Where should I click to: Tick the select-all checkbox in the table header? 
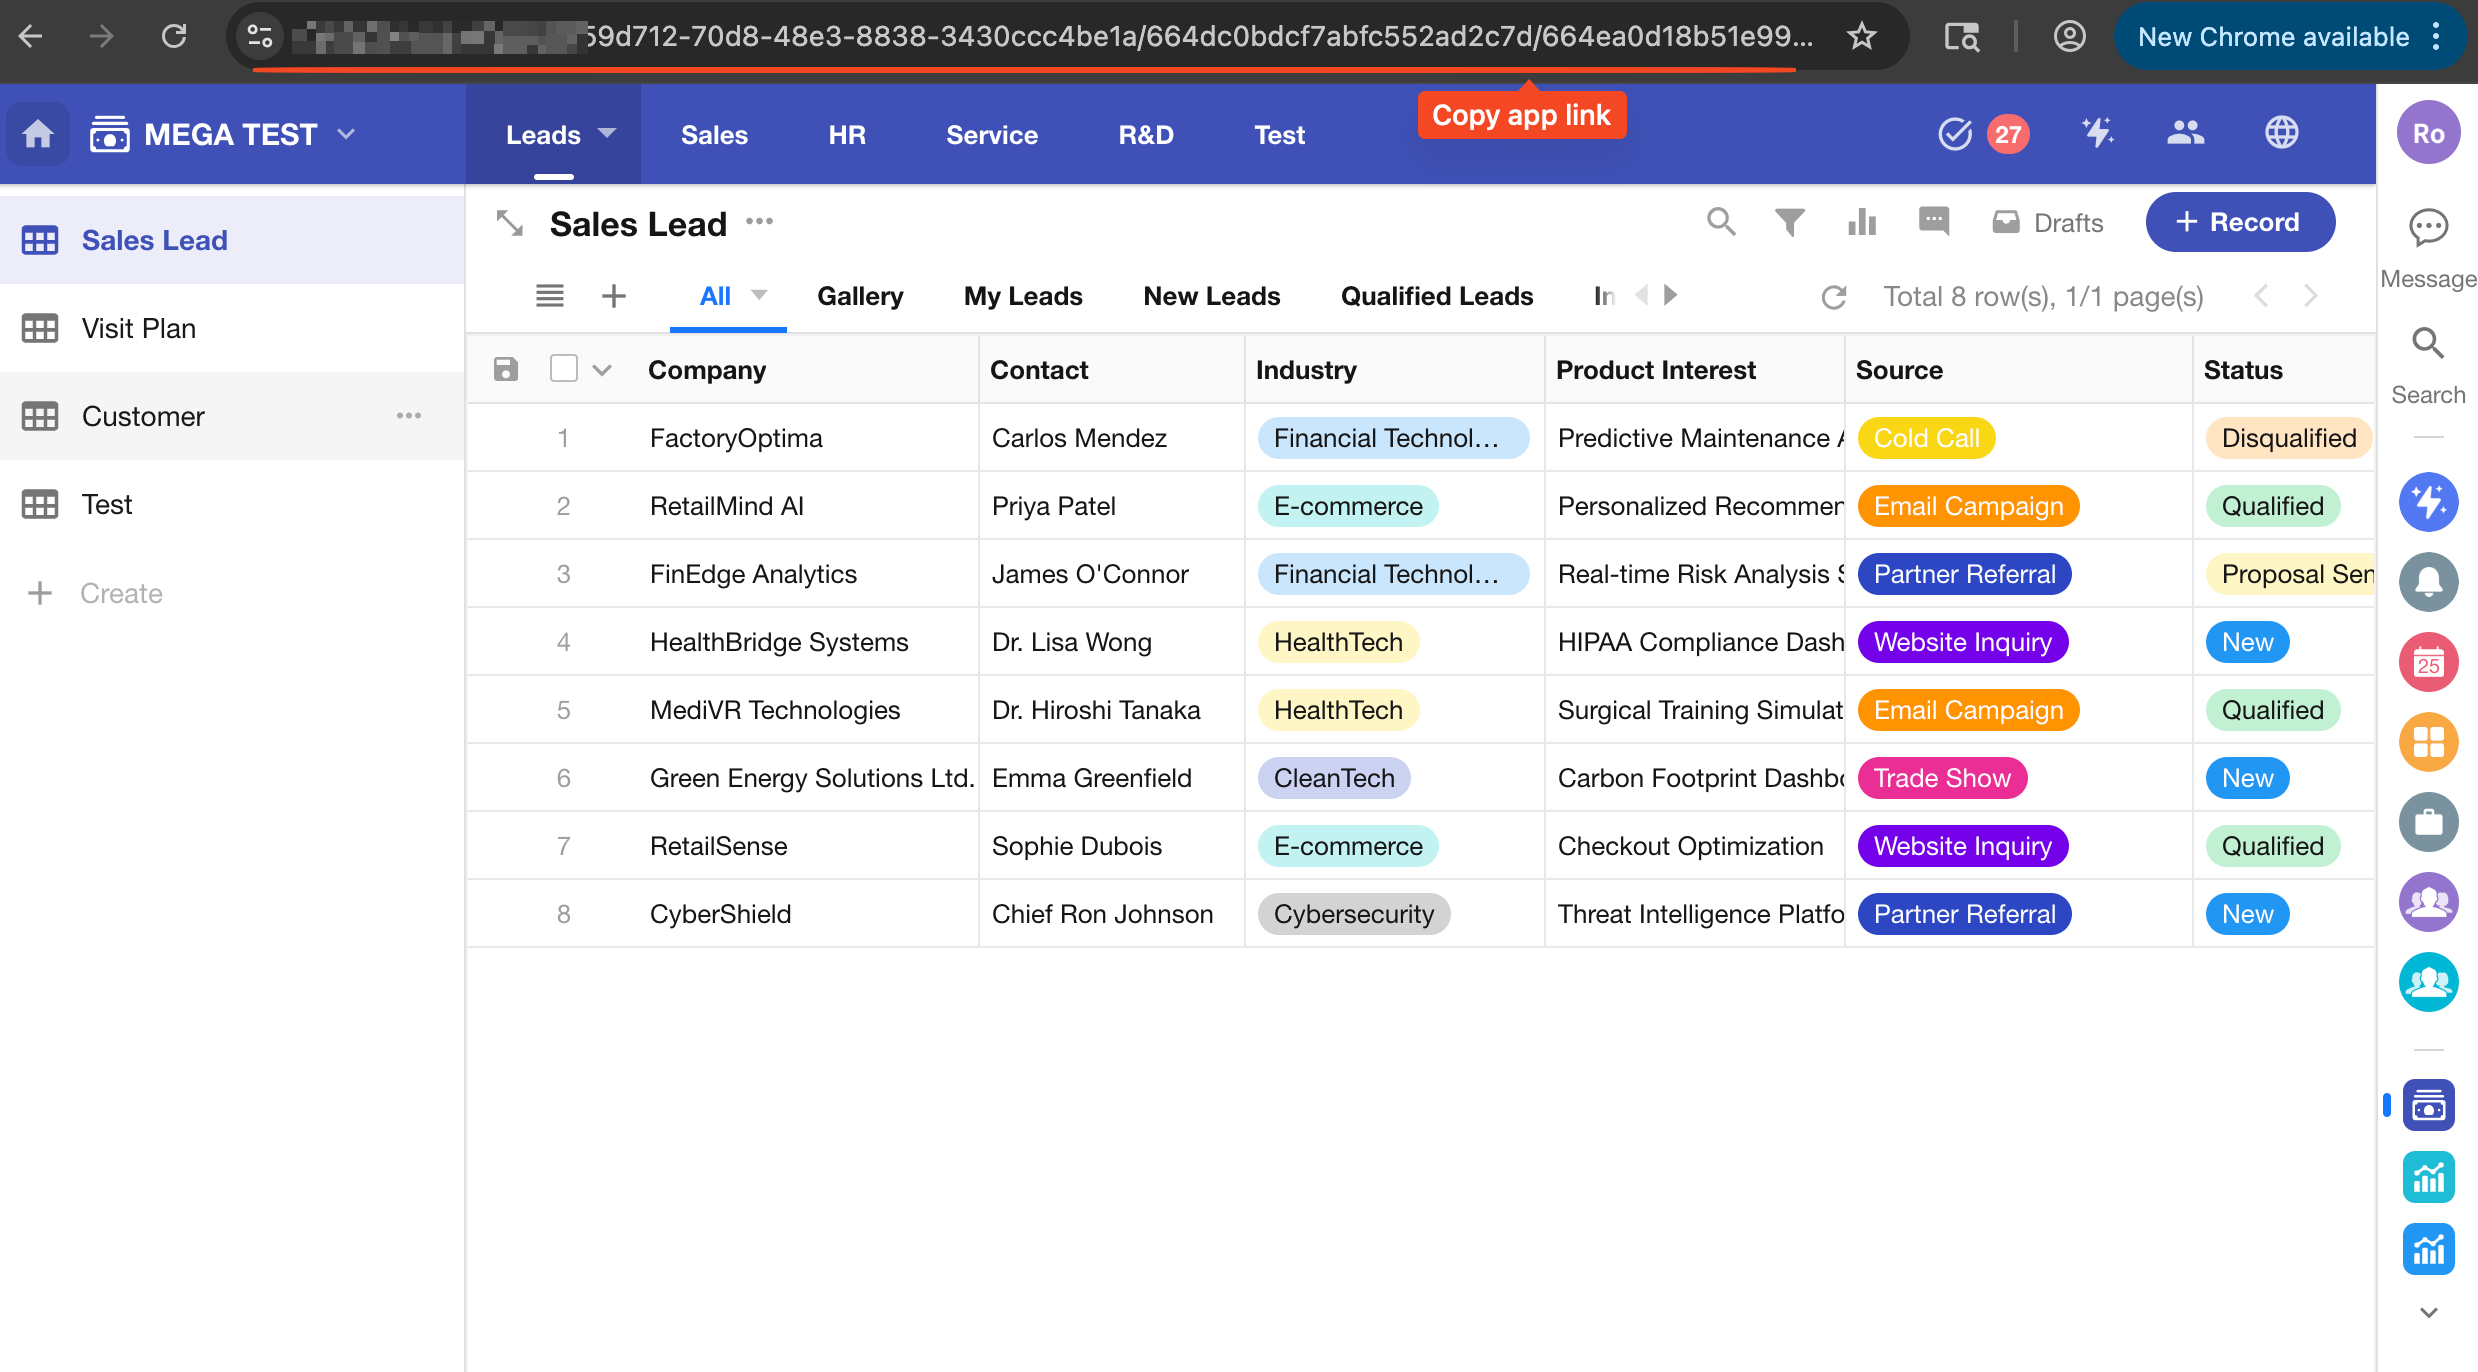(x=564, y=369)
